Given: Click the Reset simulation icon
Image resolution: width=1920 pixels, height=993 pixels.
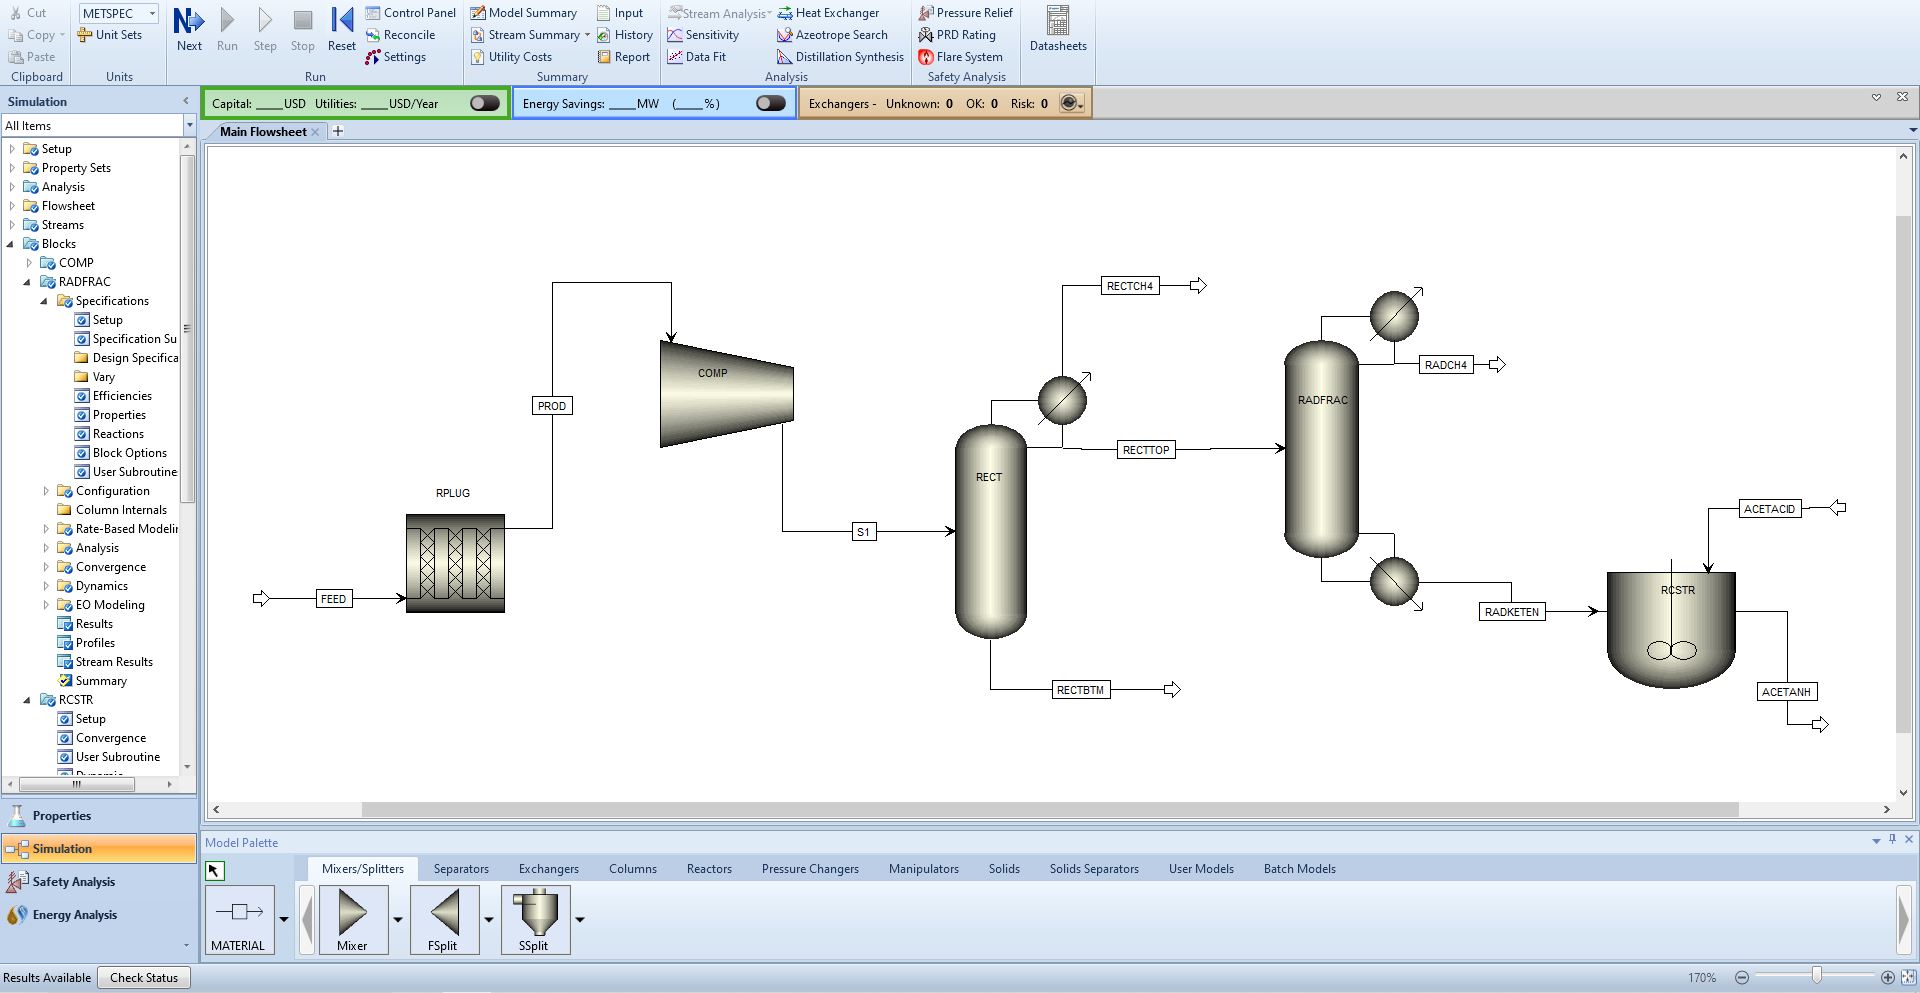Looking at the screenshot, I should pyautogui.click(x=341, y=21).
